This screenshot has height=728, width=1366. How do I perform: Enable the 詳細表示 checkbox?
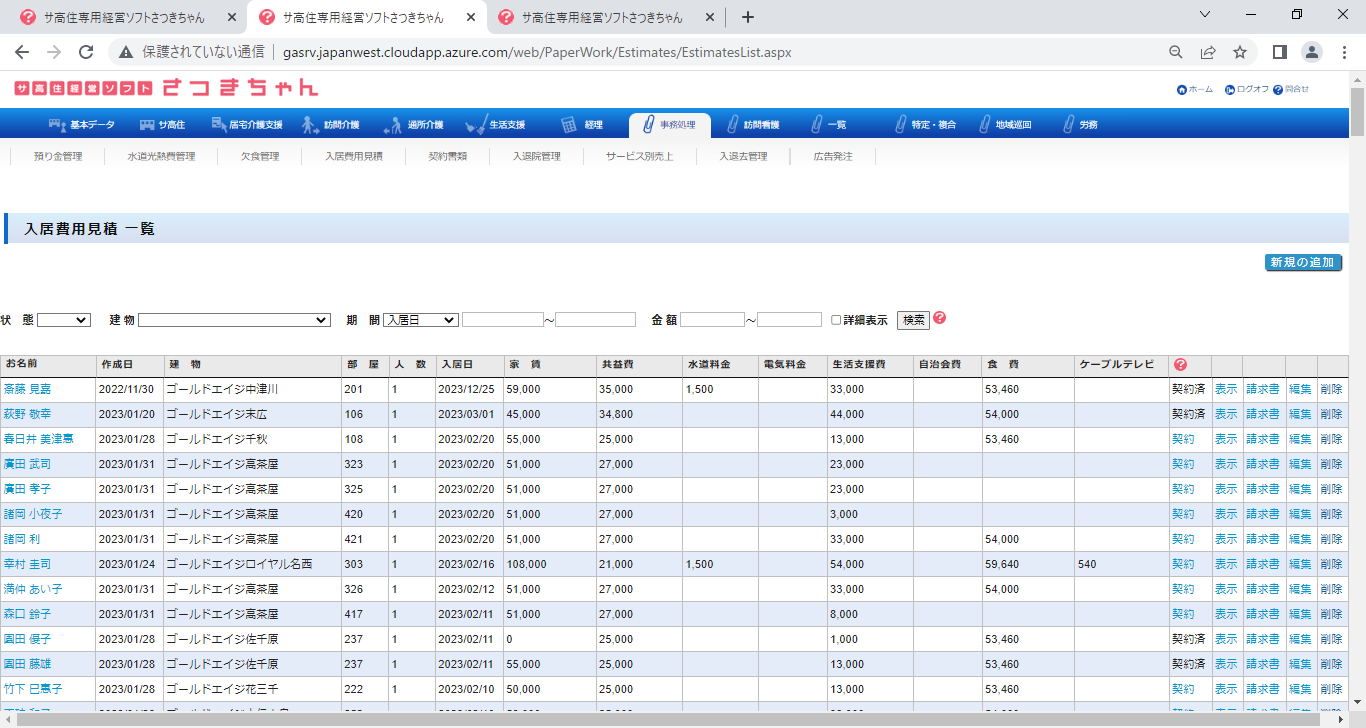pyautogui.click(x=836, y=320)
